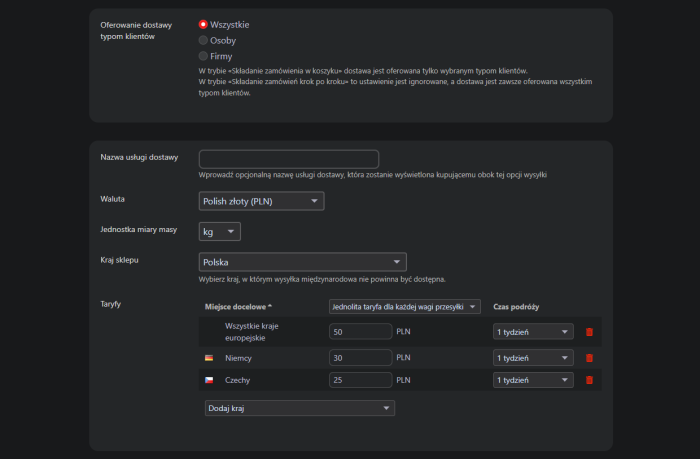700x459 pixels.
Task: Change the tariff type dropdown
Action: [x=404, y=307]
